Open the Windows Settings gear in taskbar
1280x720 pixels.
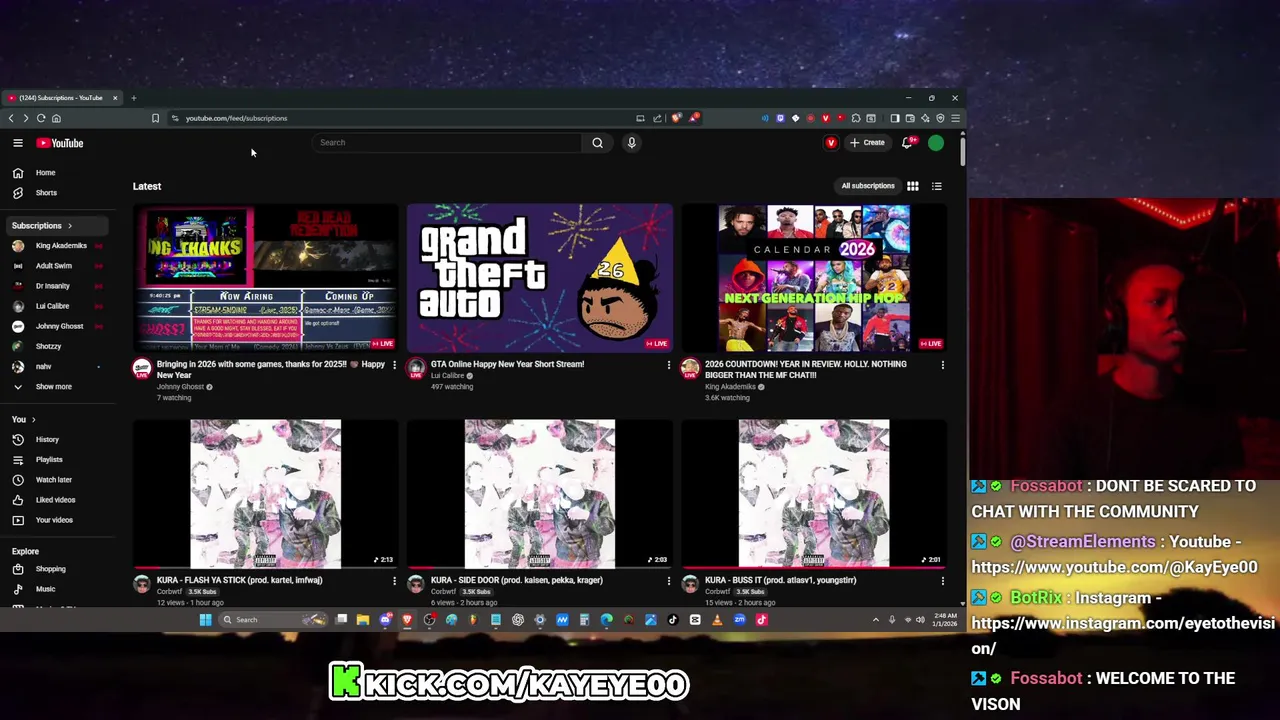click(x=540, y=620)
